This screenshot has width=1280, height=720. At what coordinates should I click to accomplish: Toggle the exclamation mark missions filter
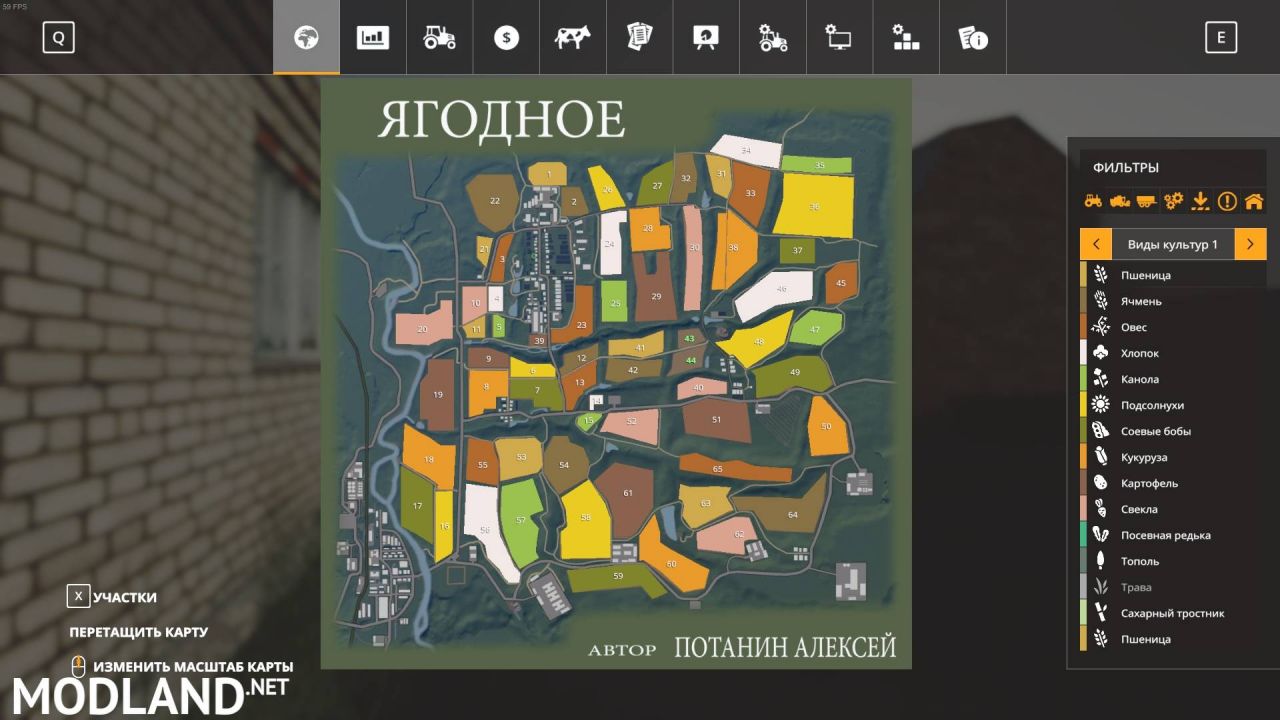[1227, 201]
